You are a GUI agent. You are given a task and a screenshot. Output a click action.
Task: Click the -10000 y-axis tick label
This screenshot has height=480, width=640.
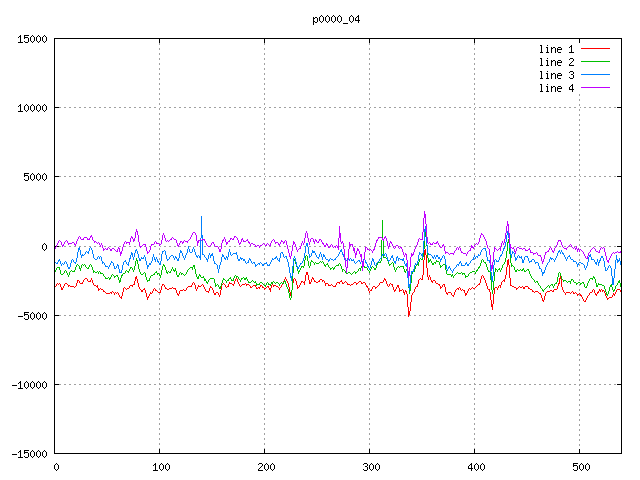[29, 384]
